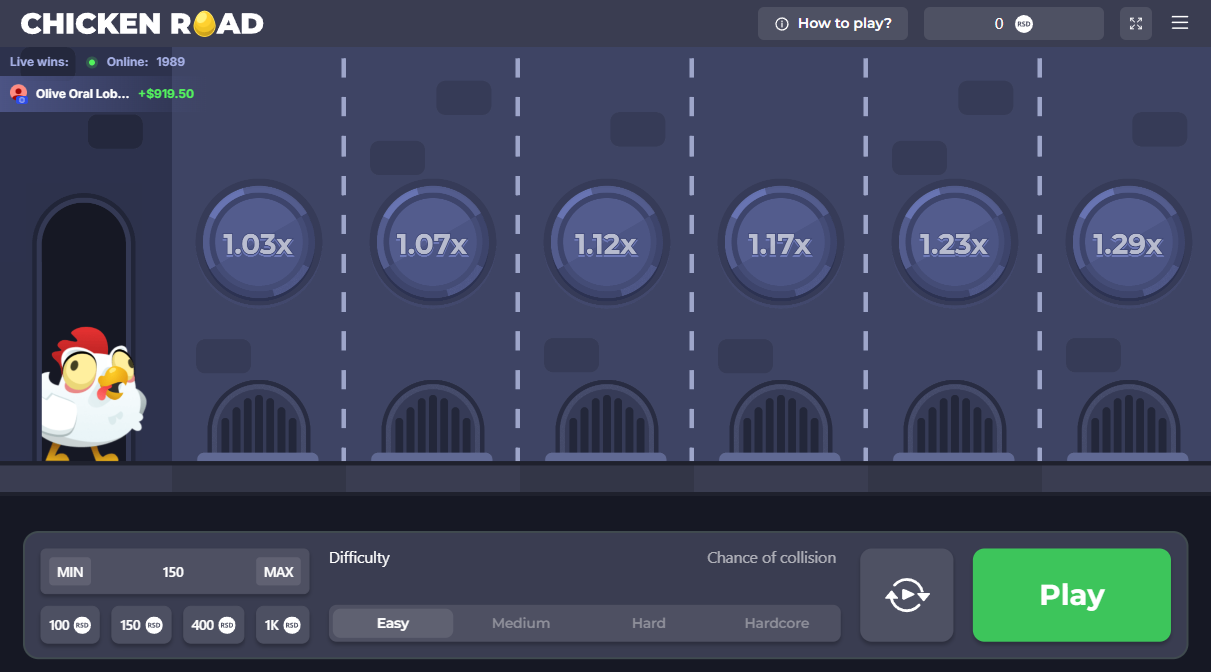This screenshot has height=672, width=1211.
Task: Click the 1.03x multiplier manhole
Action: point(258,243)
